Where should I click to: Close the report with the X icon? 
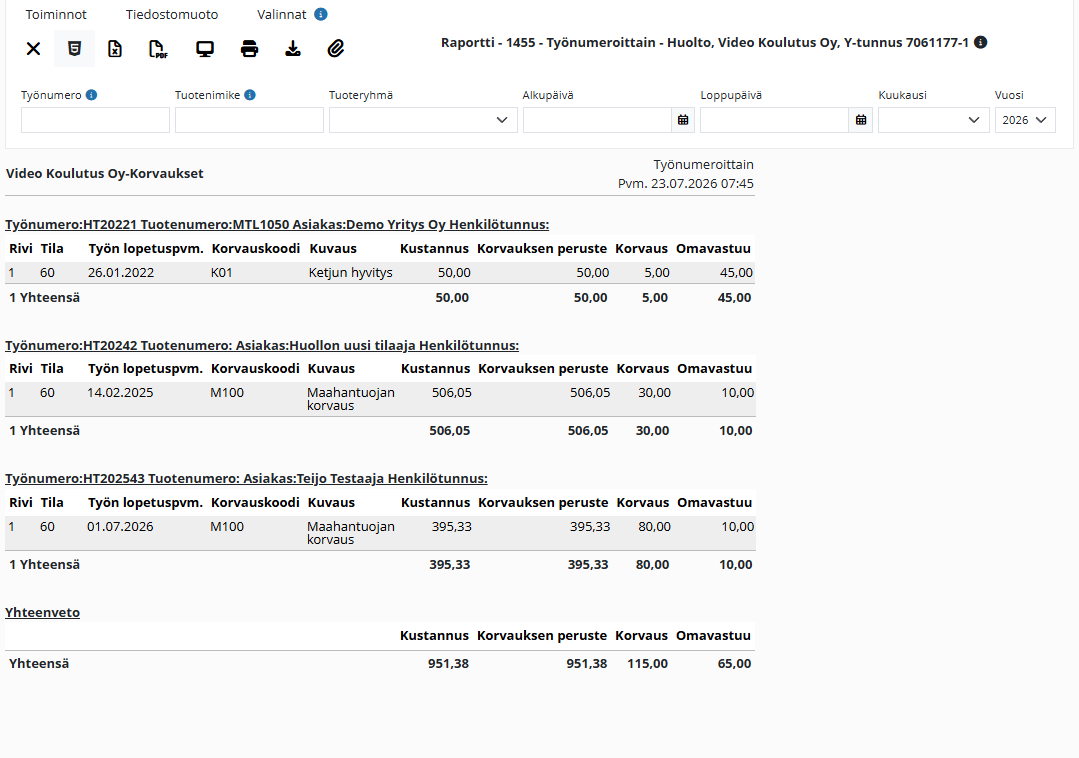[x=33, y=49]
